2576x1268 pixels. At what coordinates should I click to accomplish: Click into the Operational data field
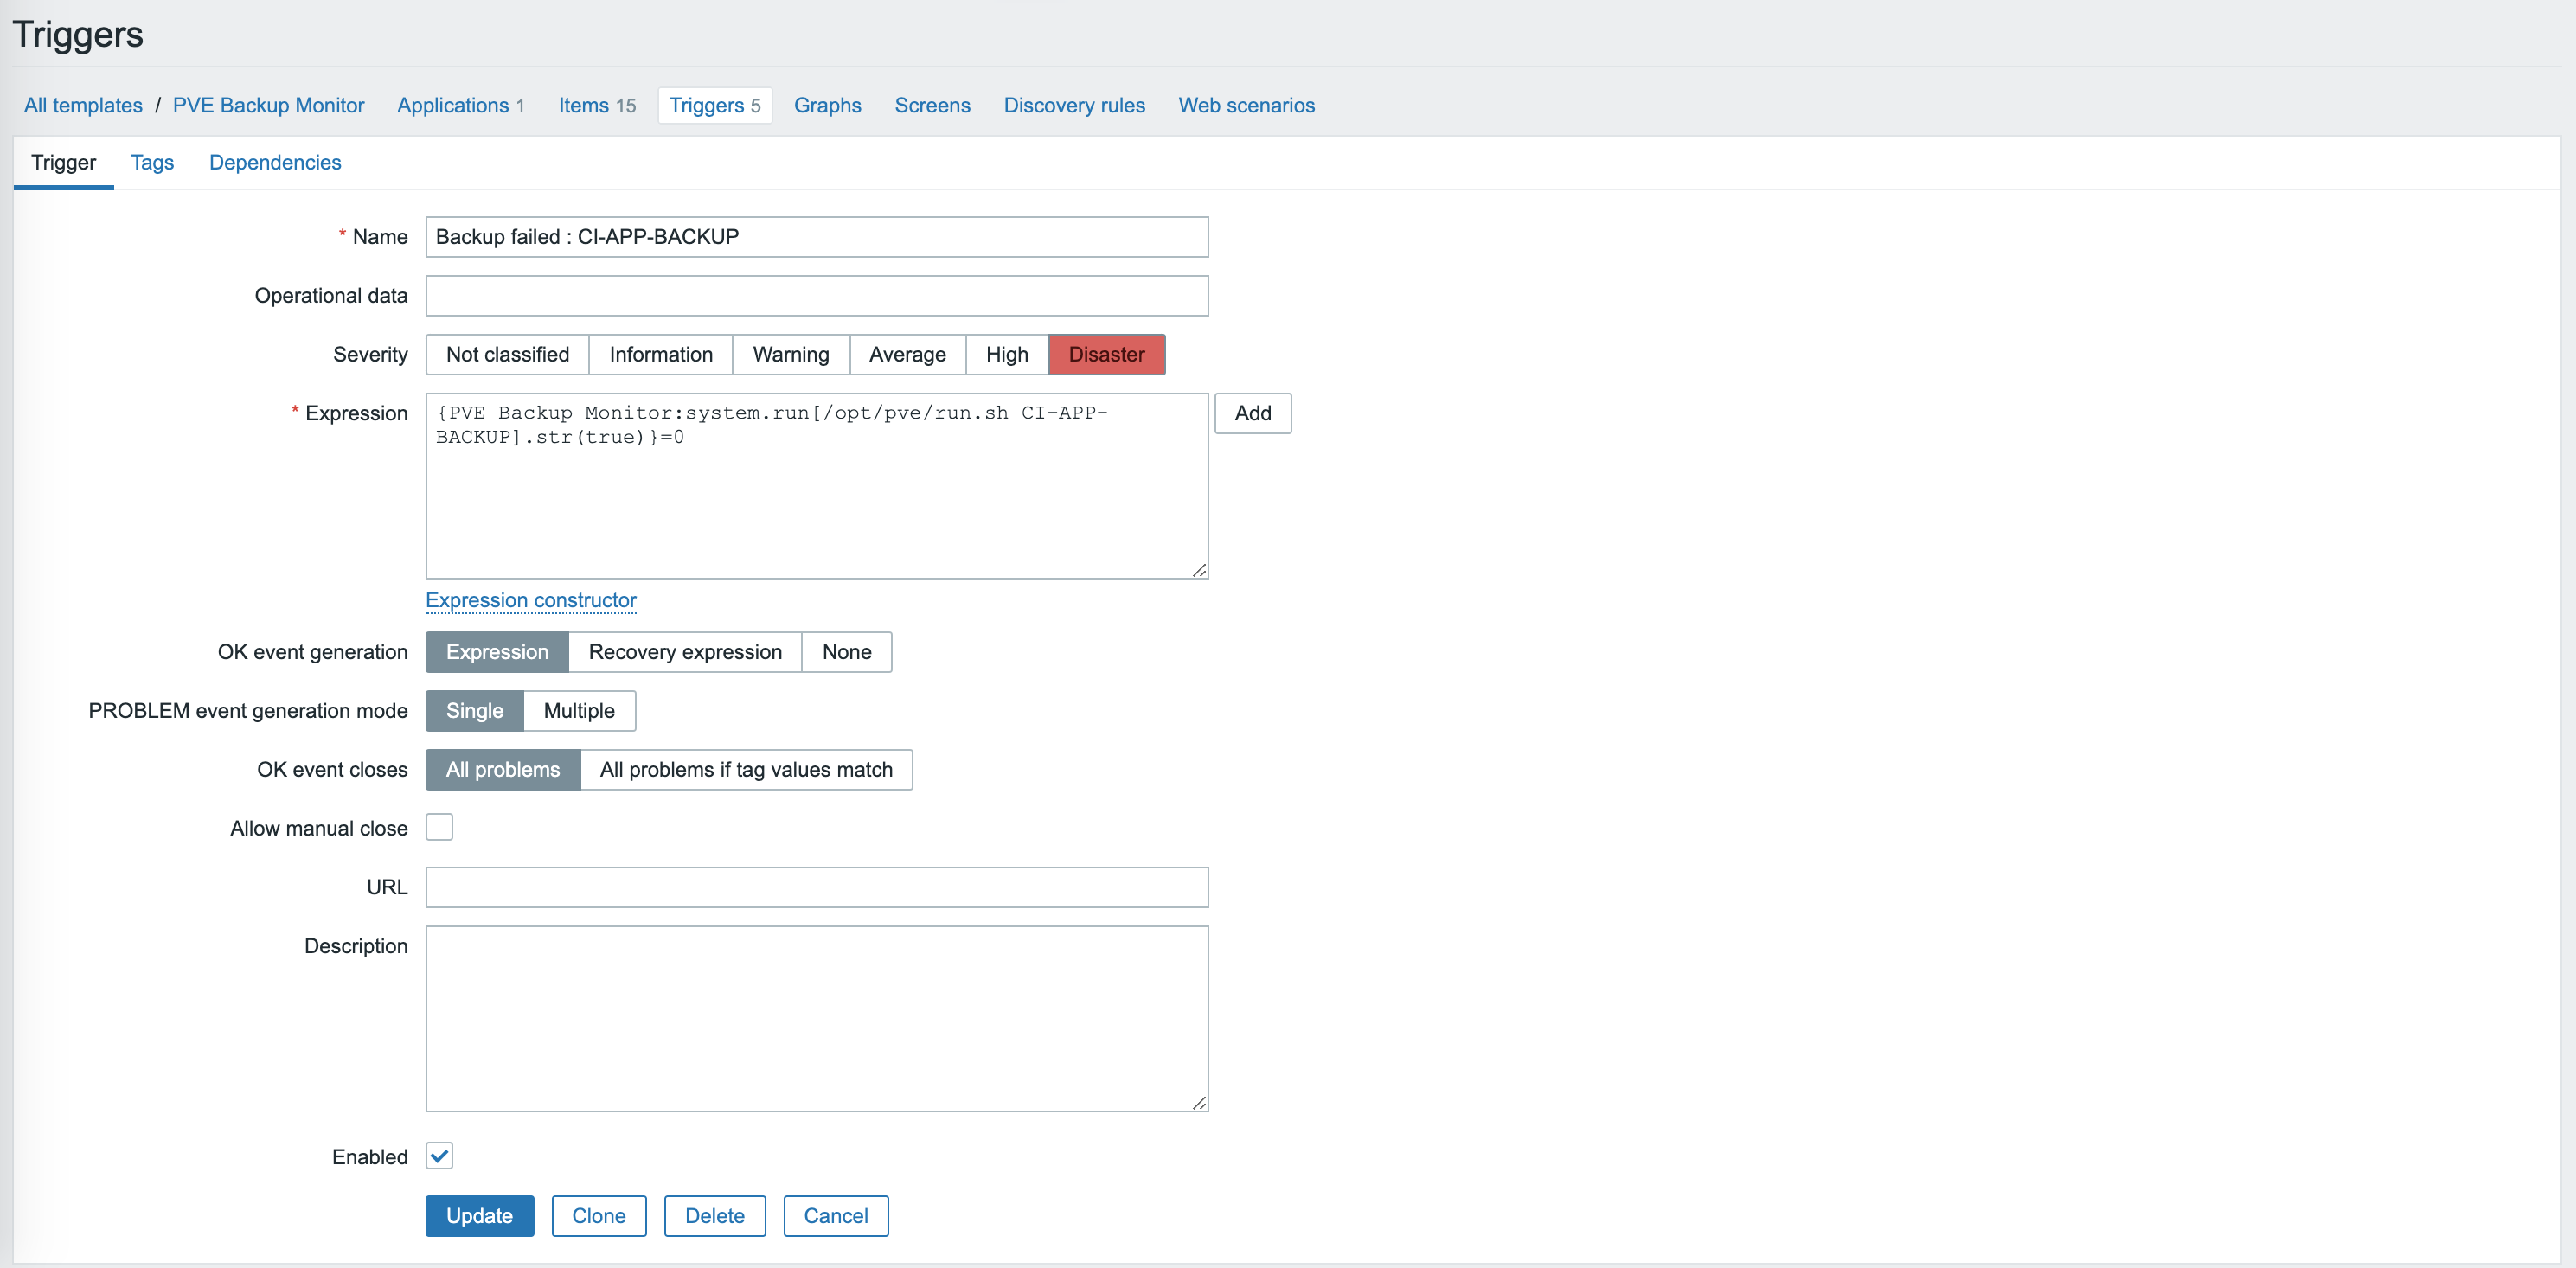point(816,296)
